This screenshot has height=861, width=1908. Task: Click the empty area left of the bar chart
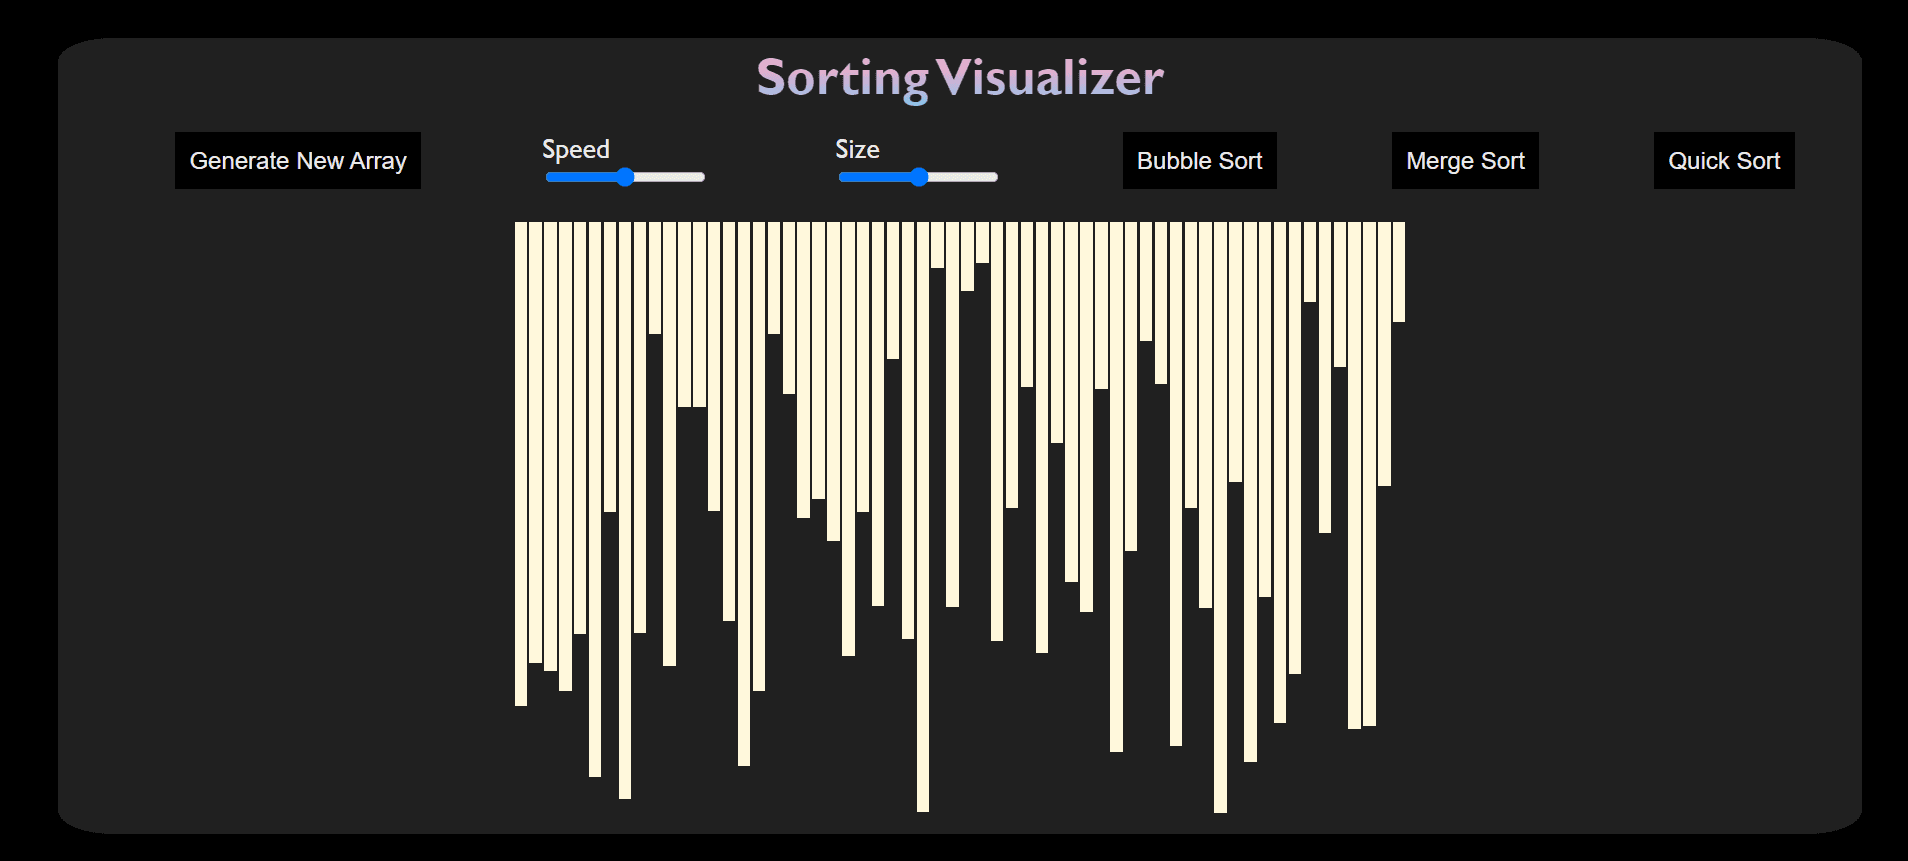pyautogui.click(x=300, y=500)
